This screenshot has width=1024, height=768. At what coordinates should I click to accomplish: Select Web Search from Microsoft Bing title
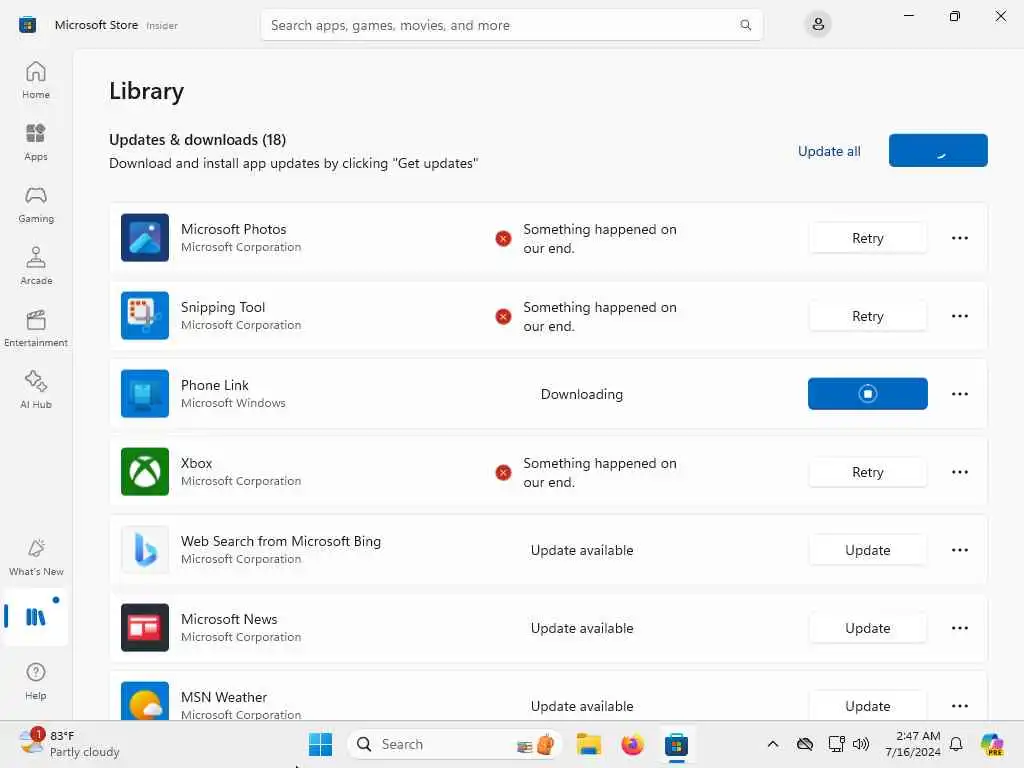281,541
